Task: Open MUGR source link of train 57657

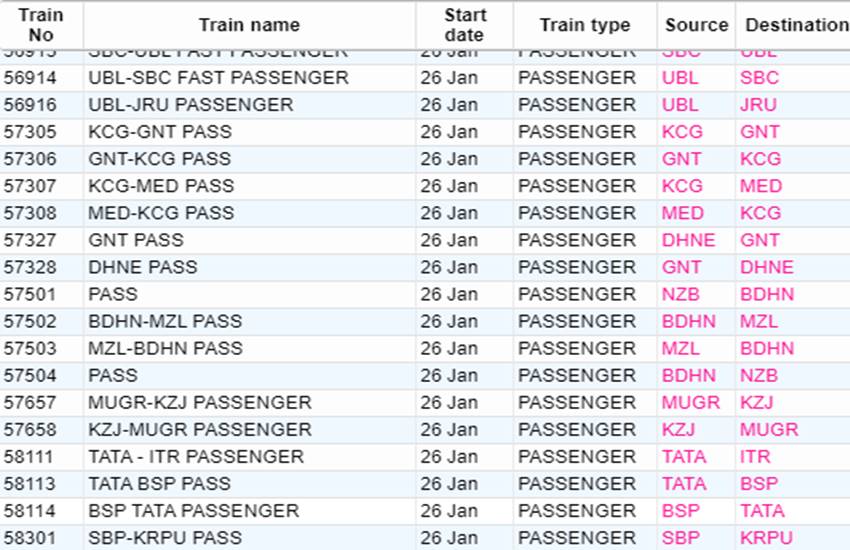Action: click(690, 402)
